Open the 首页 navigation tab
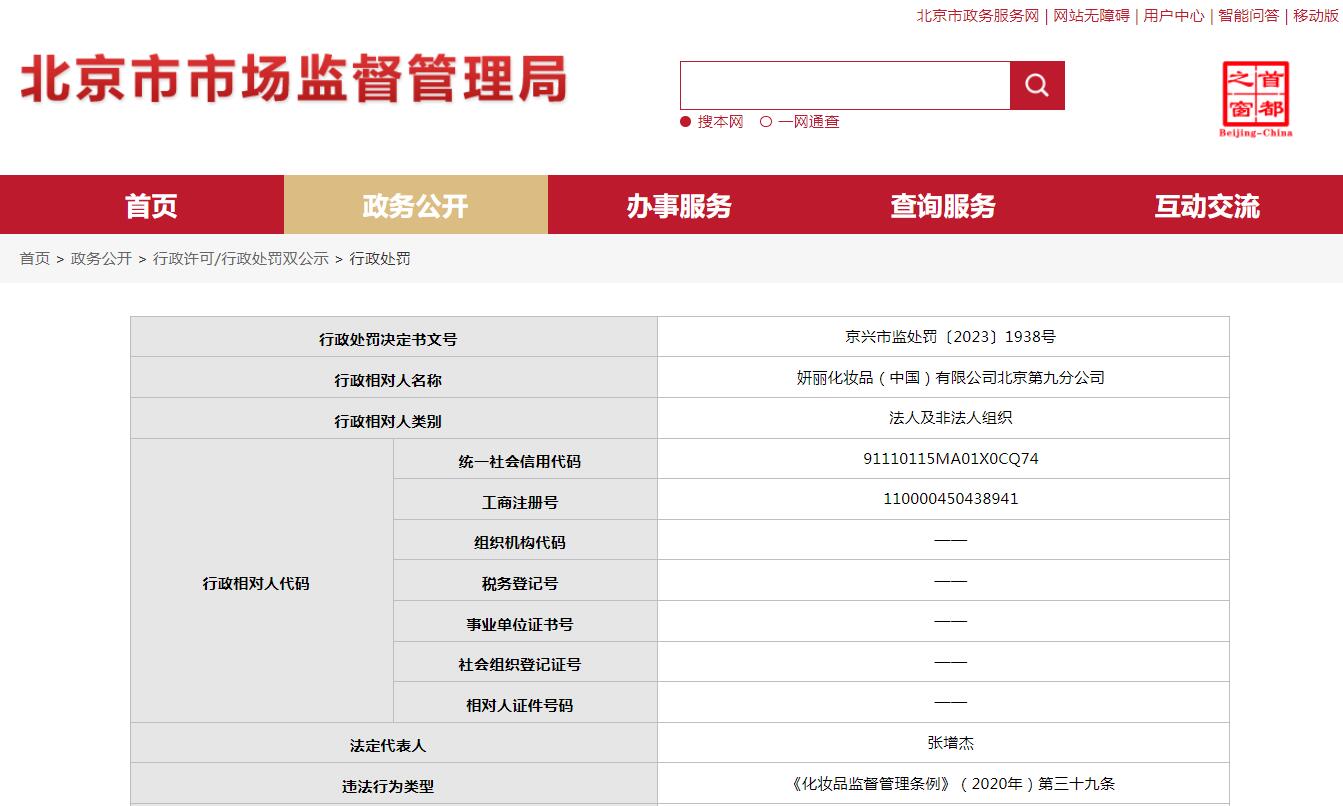Screen dimensions: 1343x806 point(152,205)
